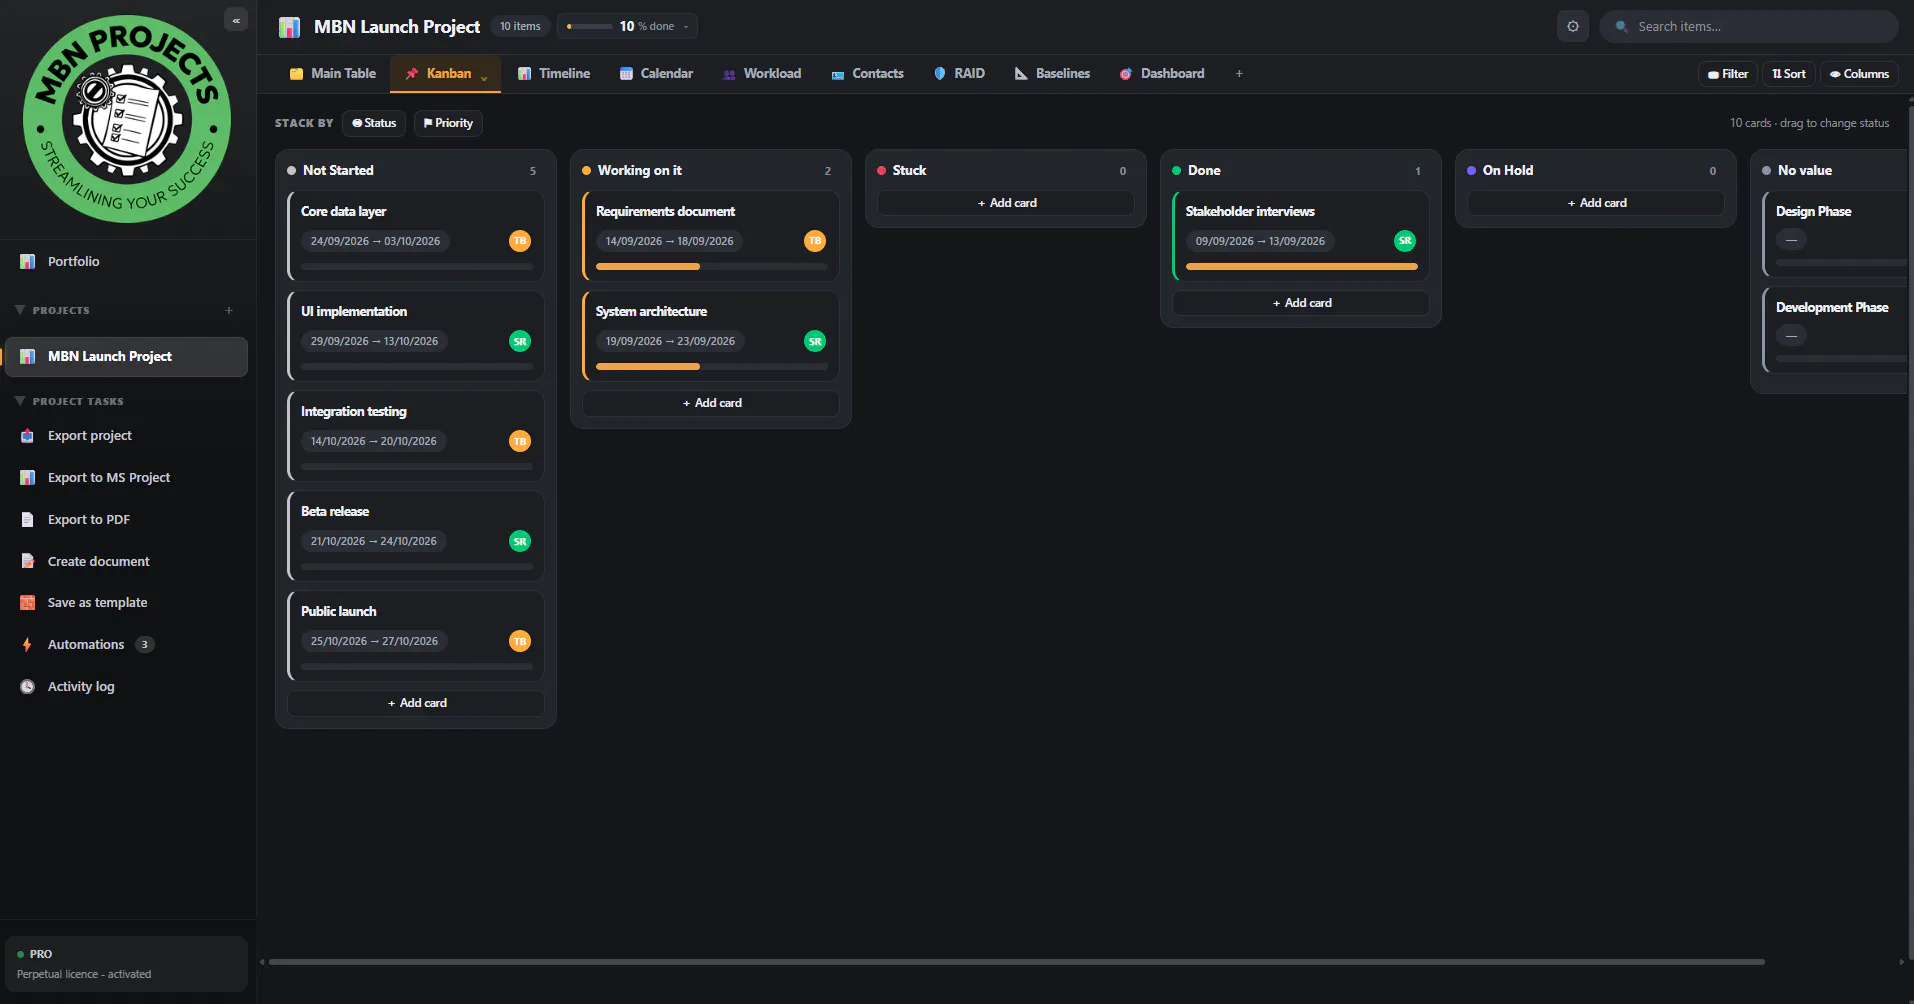
Task: Open the Dashboard tab
Action: pos(1162,74)
